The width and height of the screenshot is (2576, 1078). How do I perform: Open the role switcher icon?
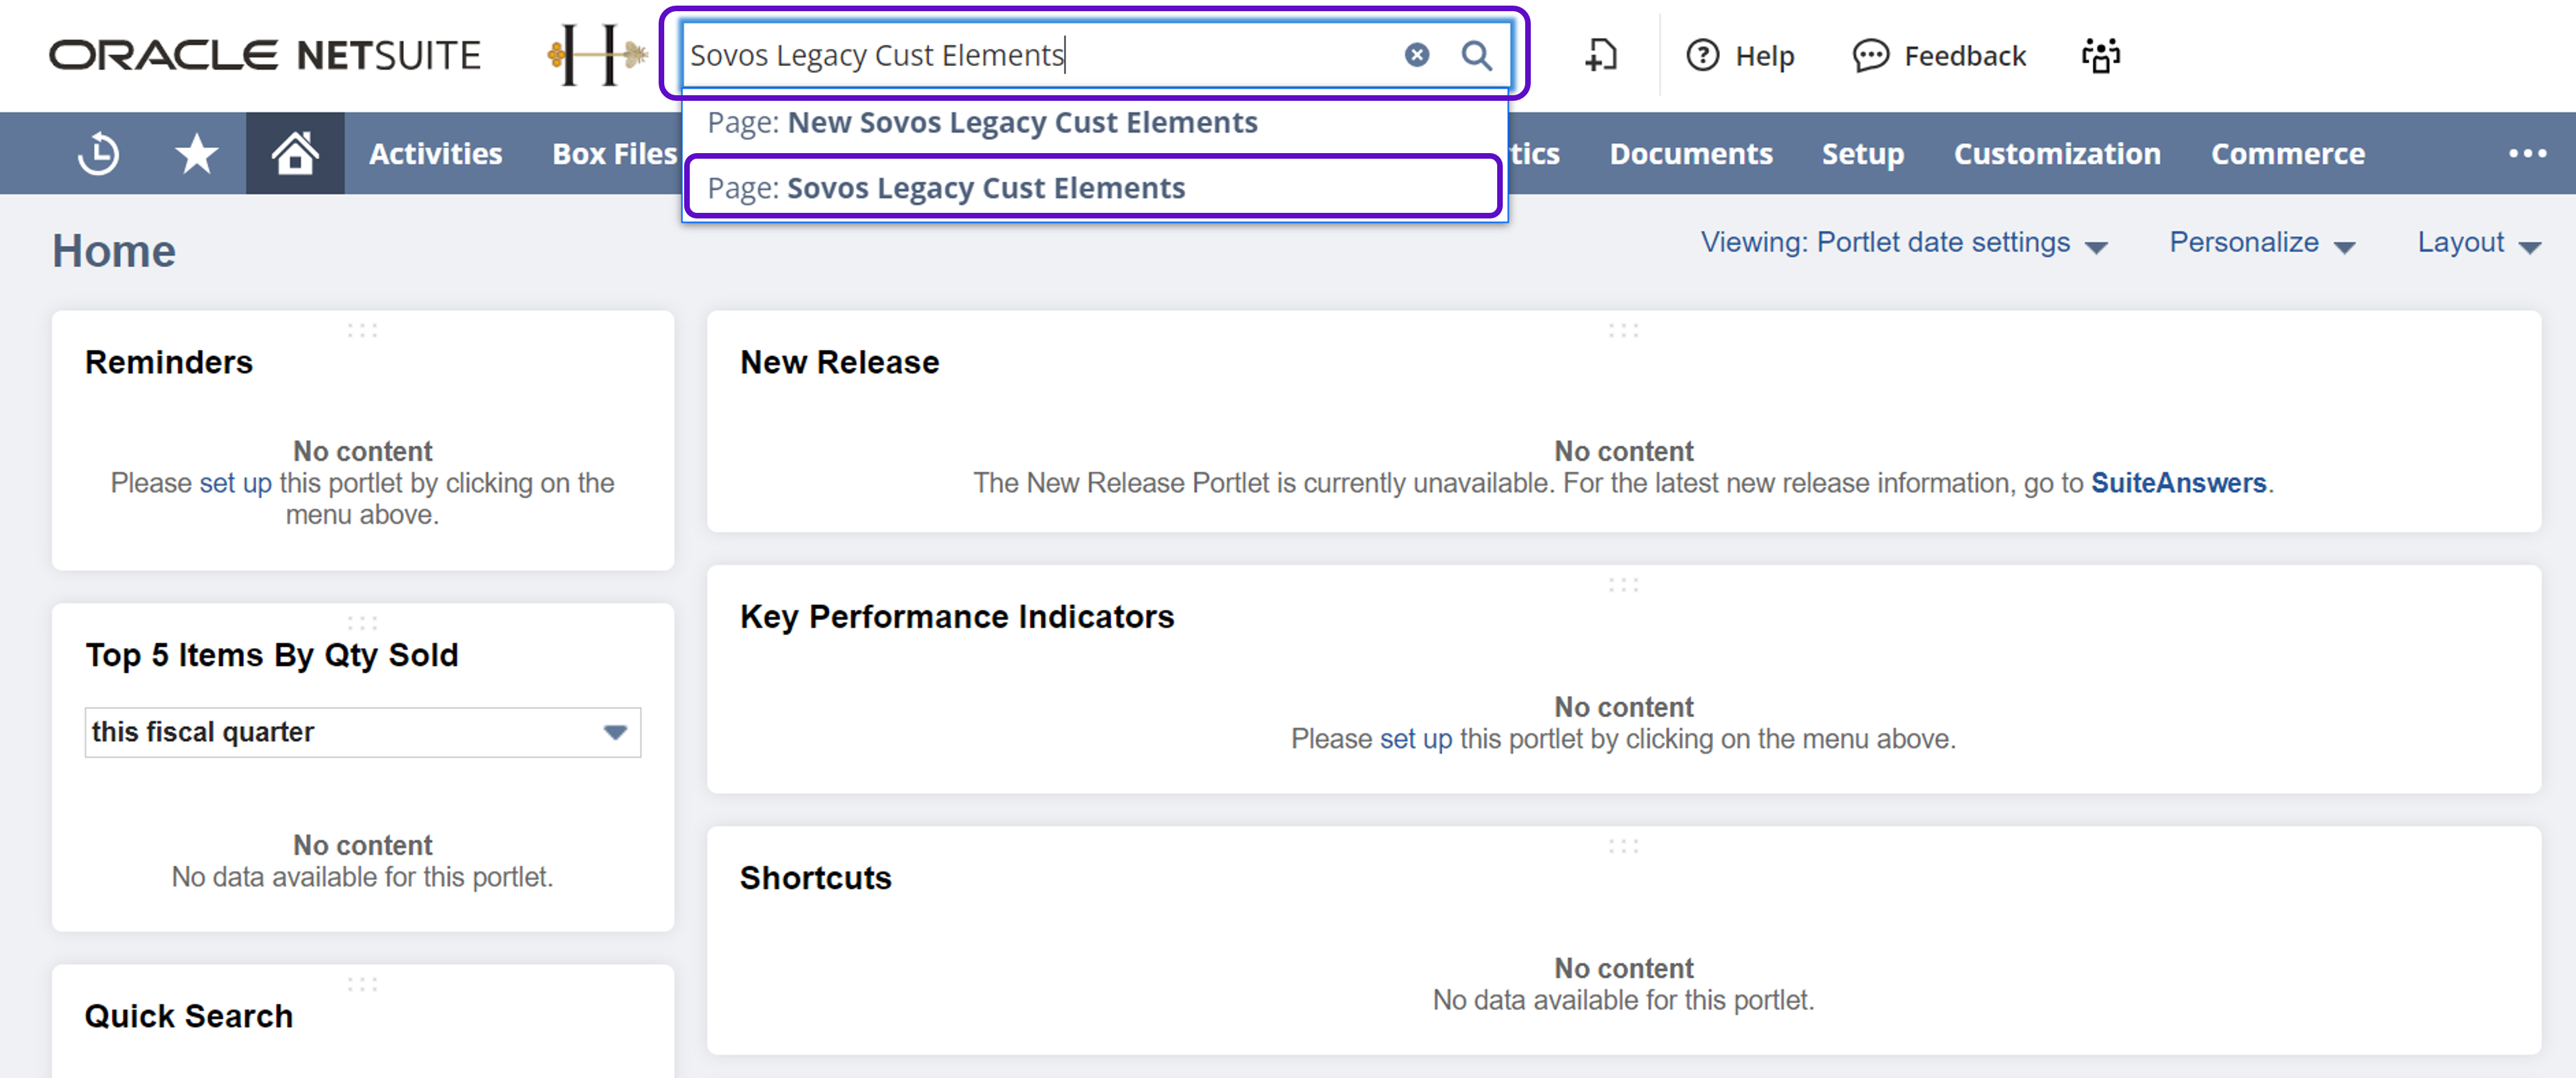(x=2100, y=55)
